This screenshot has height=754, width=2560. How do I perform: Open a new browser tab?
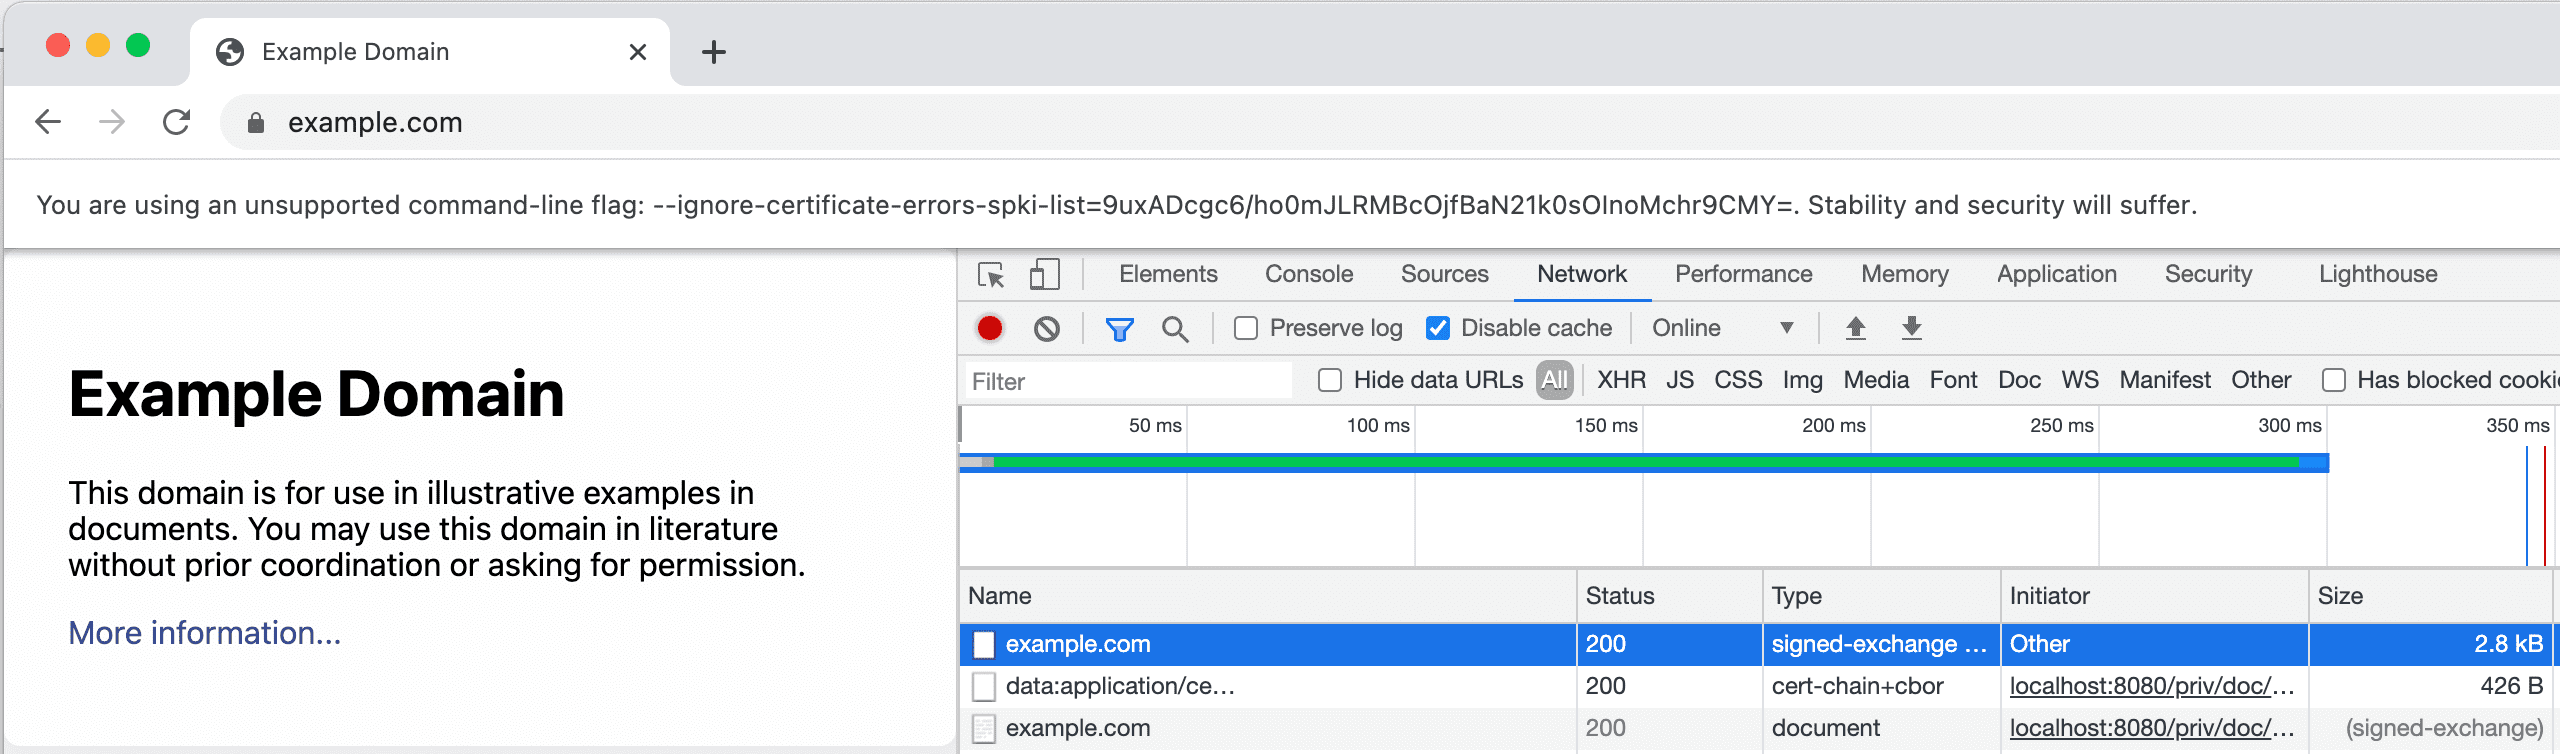(x=713, y=52)
